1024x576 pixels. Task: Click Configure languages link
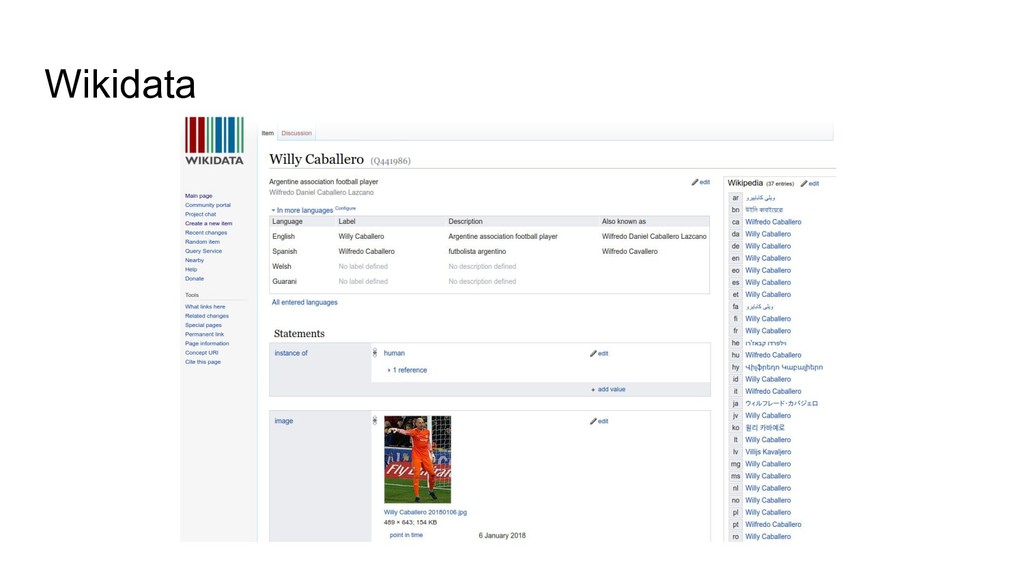click(345, 208)
